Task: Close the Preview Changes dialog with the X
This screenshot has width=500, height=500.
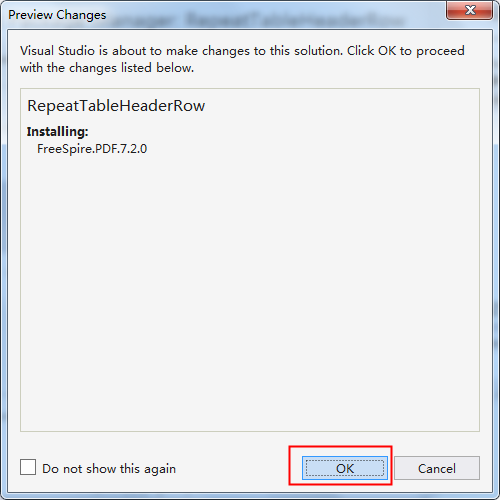Action: pos(470,10)
